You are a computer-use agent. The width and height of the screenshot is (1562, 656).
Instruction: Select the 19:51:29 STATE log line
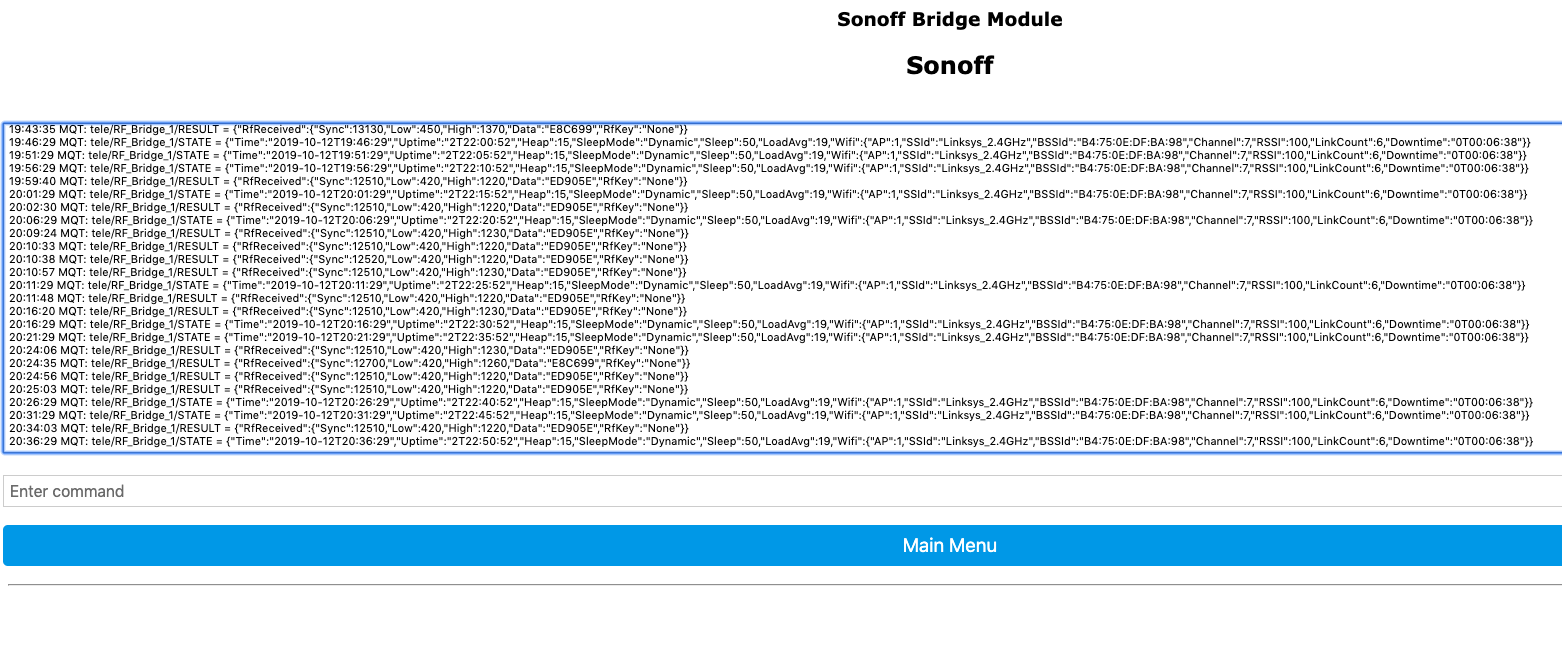coord(769,155)
